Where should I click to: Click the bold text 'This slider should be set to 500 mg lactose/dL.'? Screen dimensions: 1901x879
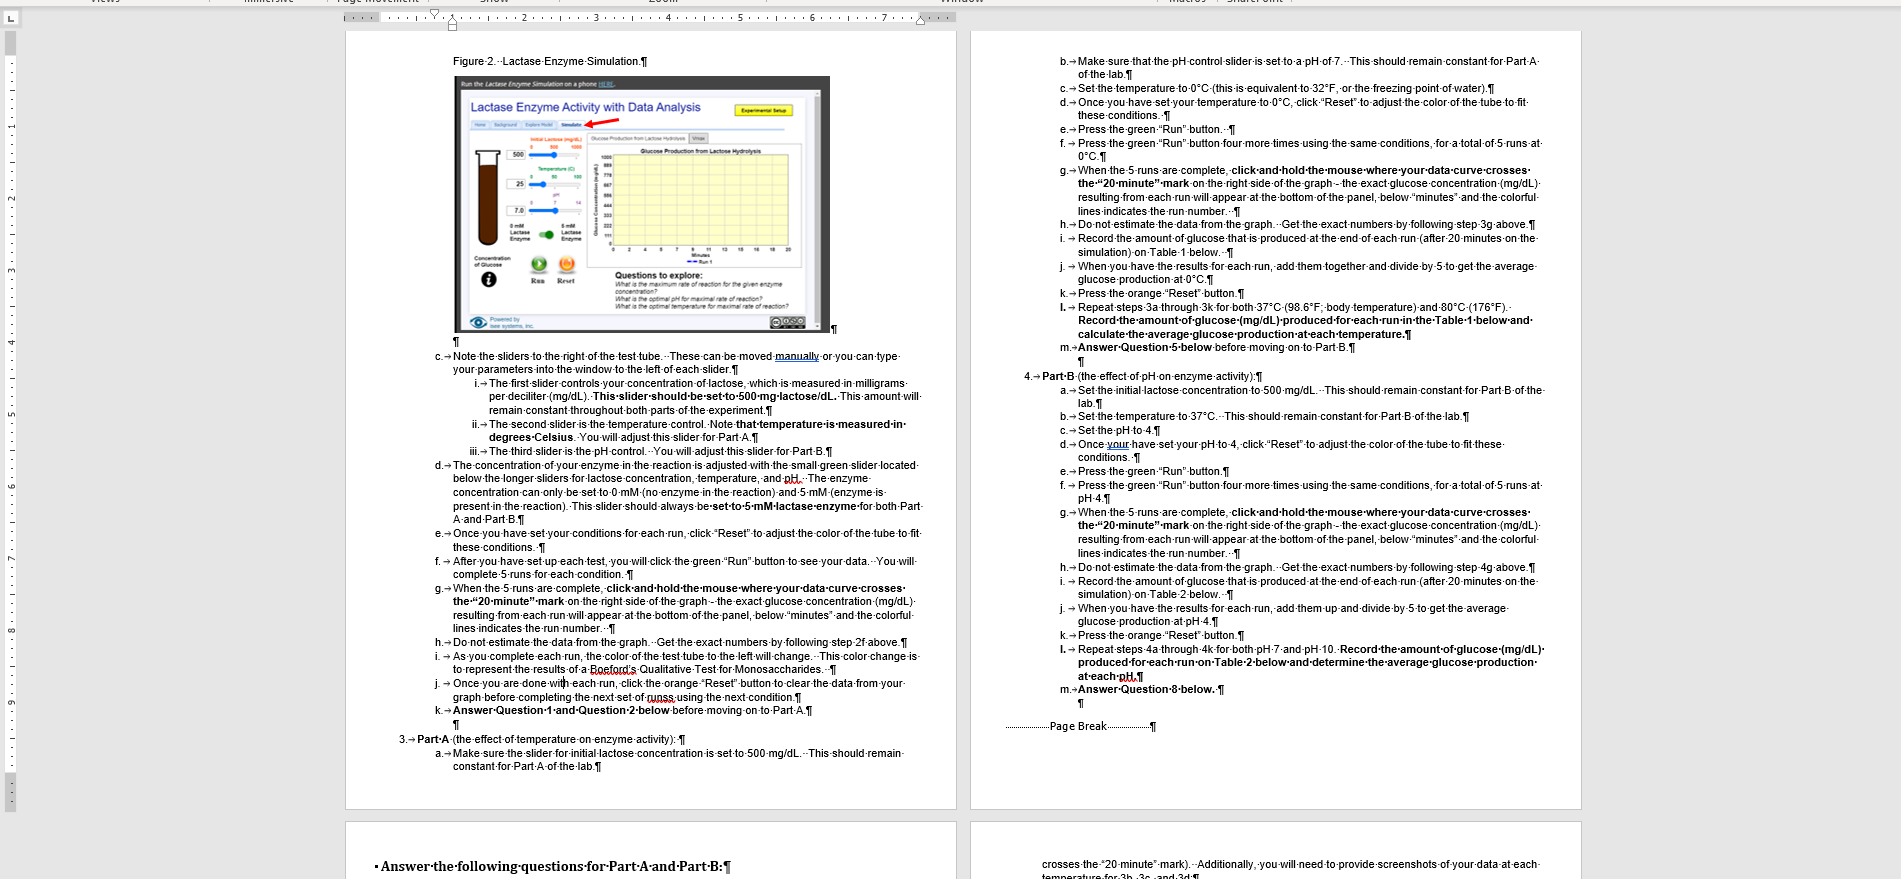[714, 396]
